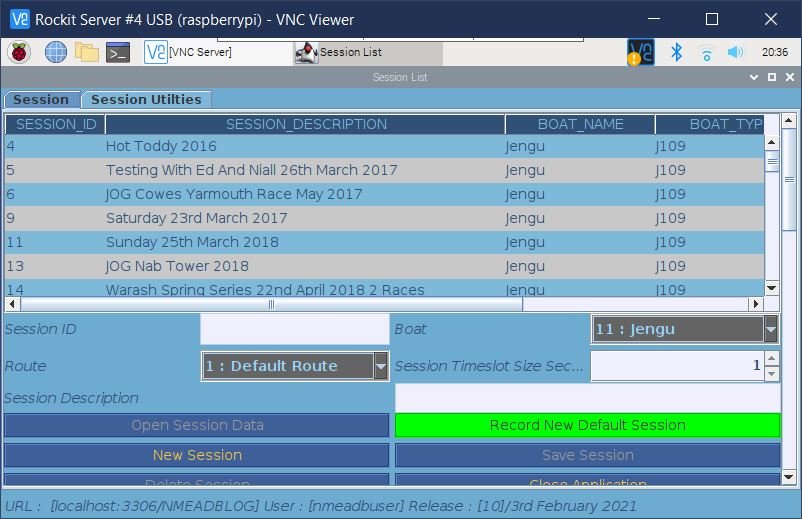Expand the Boat dropdown showing Jengu
802x519 pixels.
(x=770, y=329)
